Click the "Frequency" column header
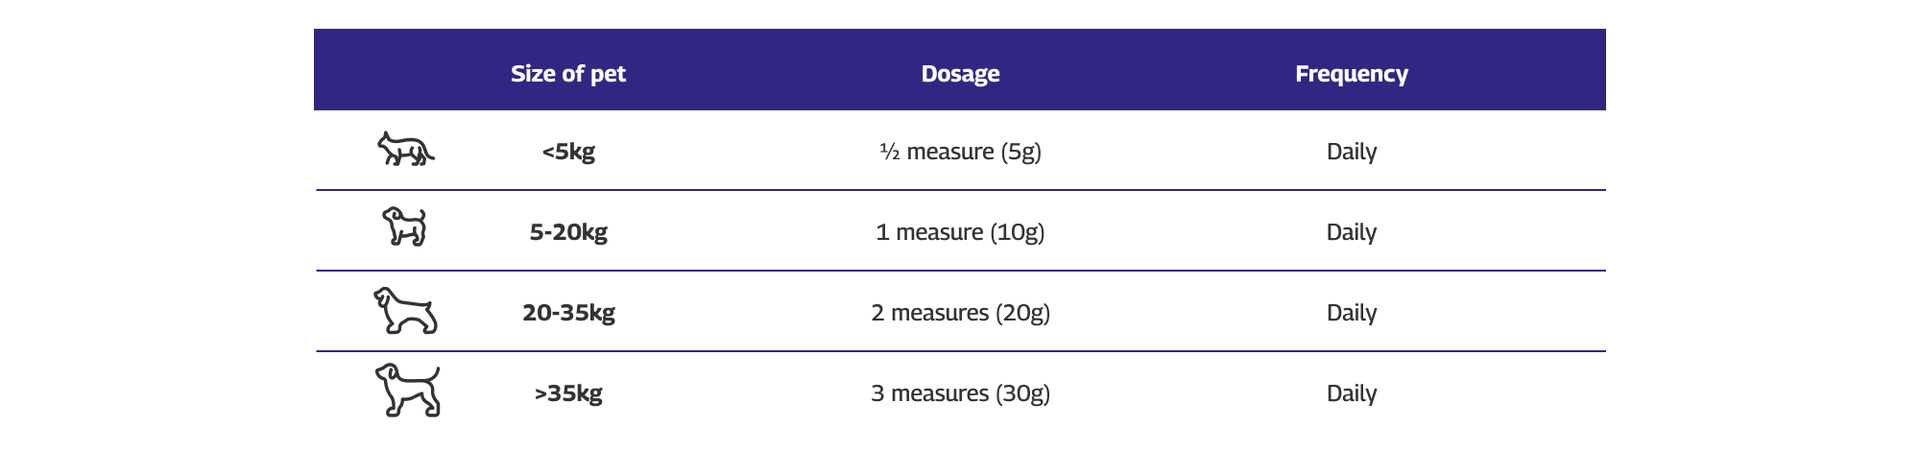Viewport: 1920px width, 451px height. point(1351,74)
